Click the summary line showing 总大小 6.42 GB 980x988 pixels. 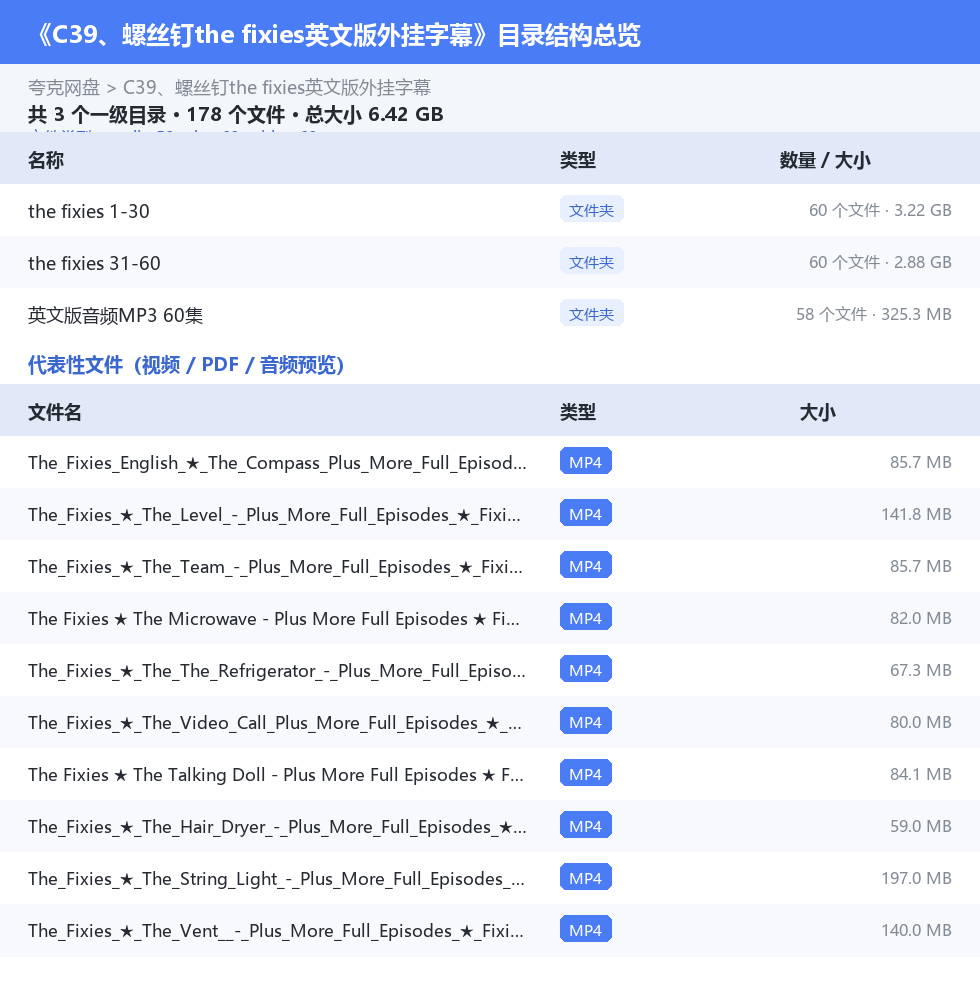tap(236, 115)
